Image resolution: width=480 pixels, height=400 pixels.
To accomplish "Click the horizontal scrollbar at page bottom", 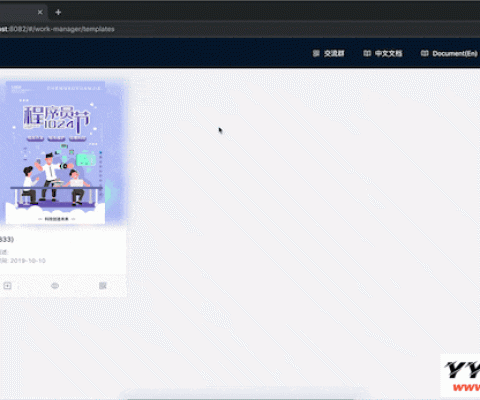I will (240, 398).
